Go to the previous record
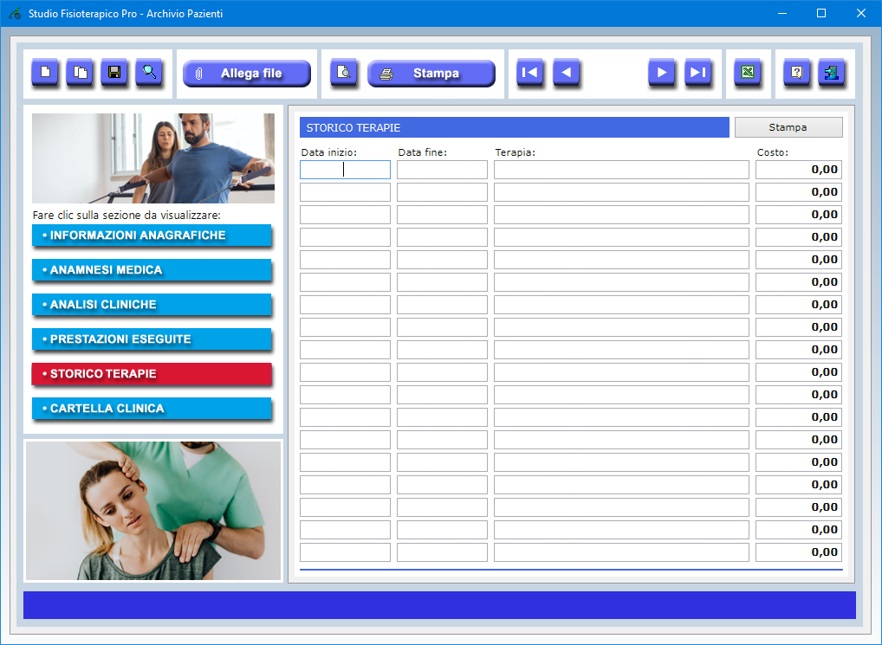This screenshot has height=645, width=882. [x=566, y=73]
